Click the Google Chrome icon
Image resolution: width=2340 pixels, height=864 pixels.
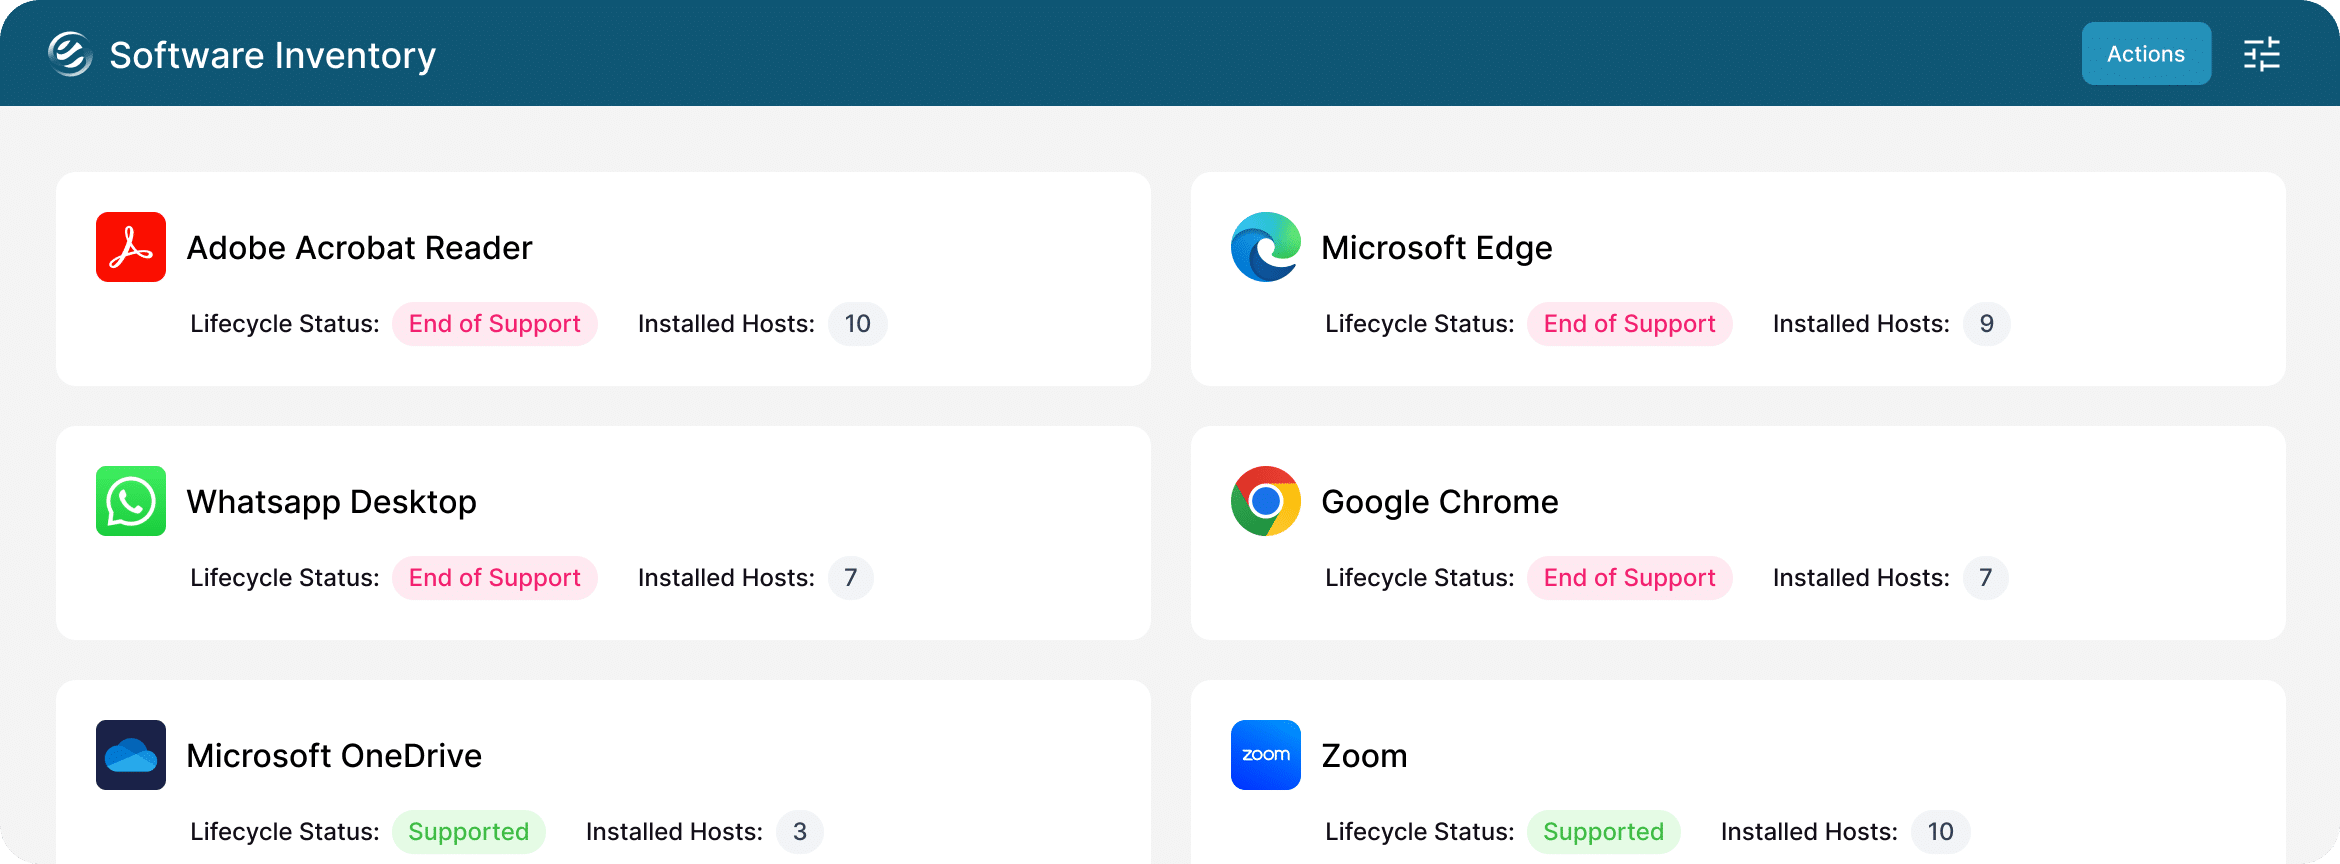(1266, 501)
